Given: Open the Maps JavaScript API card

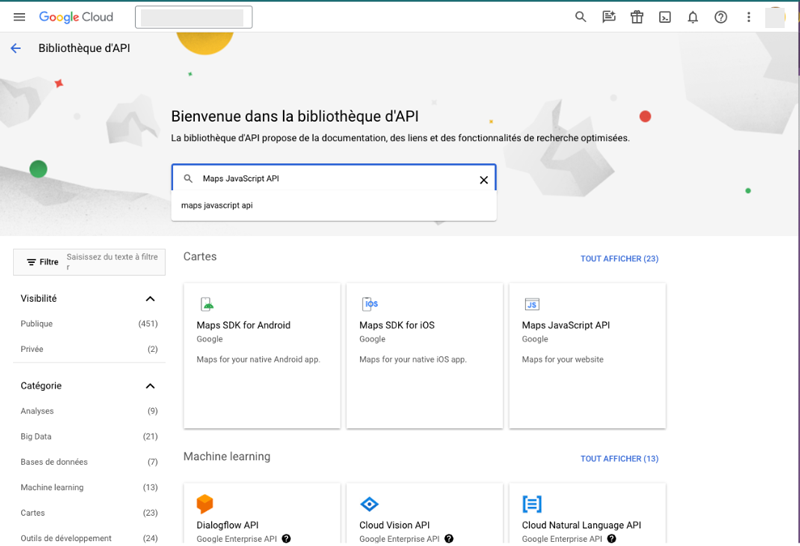Looking at the screenshot, I should [587, 356].
